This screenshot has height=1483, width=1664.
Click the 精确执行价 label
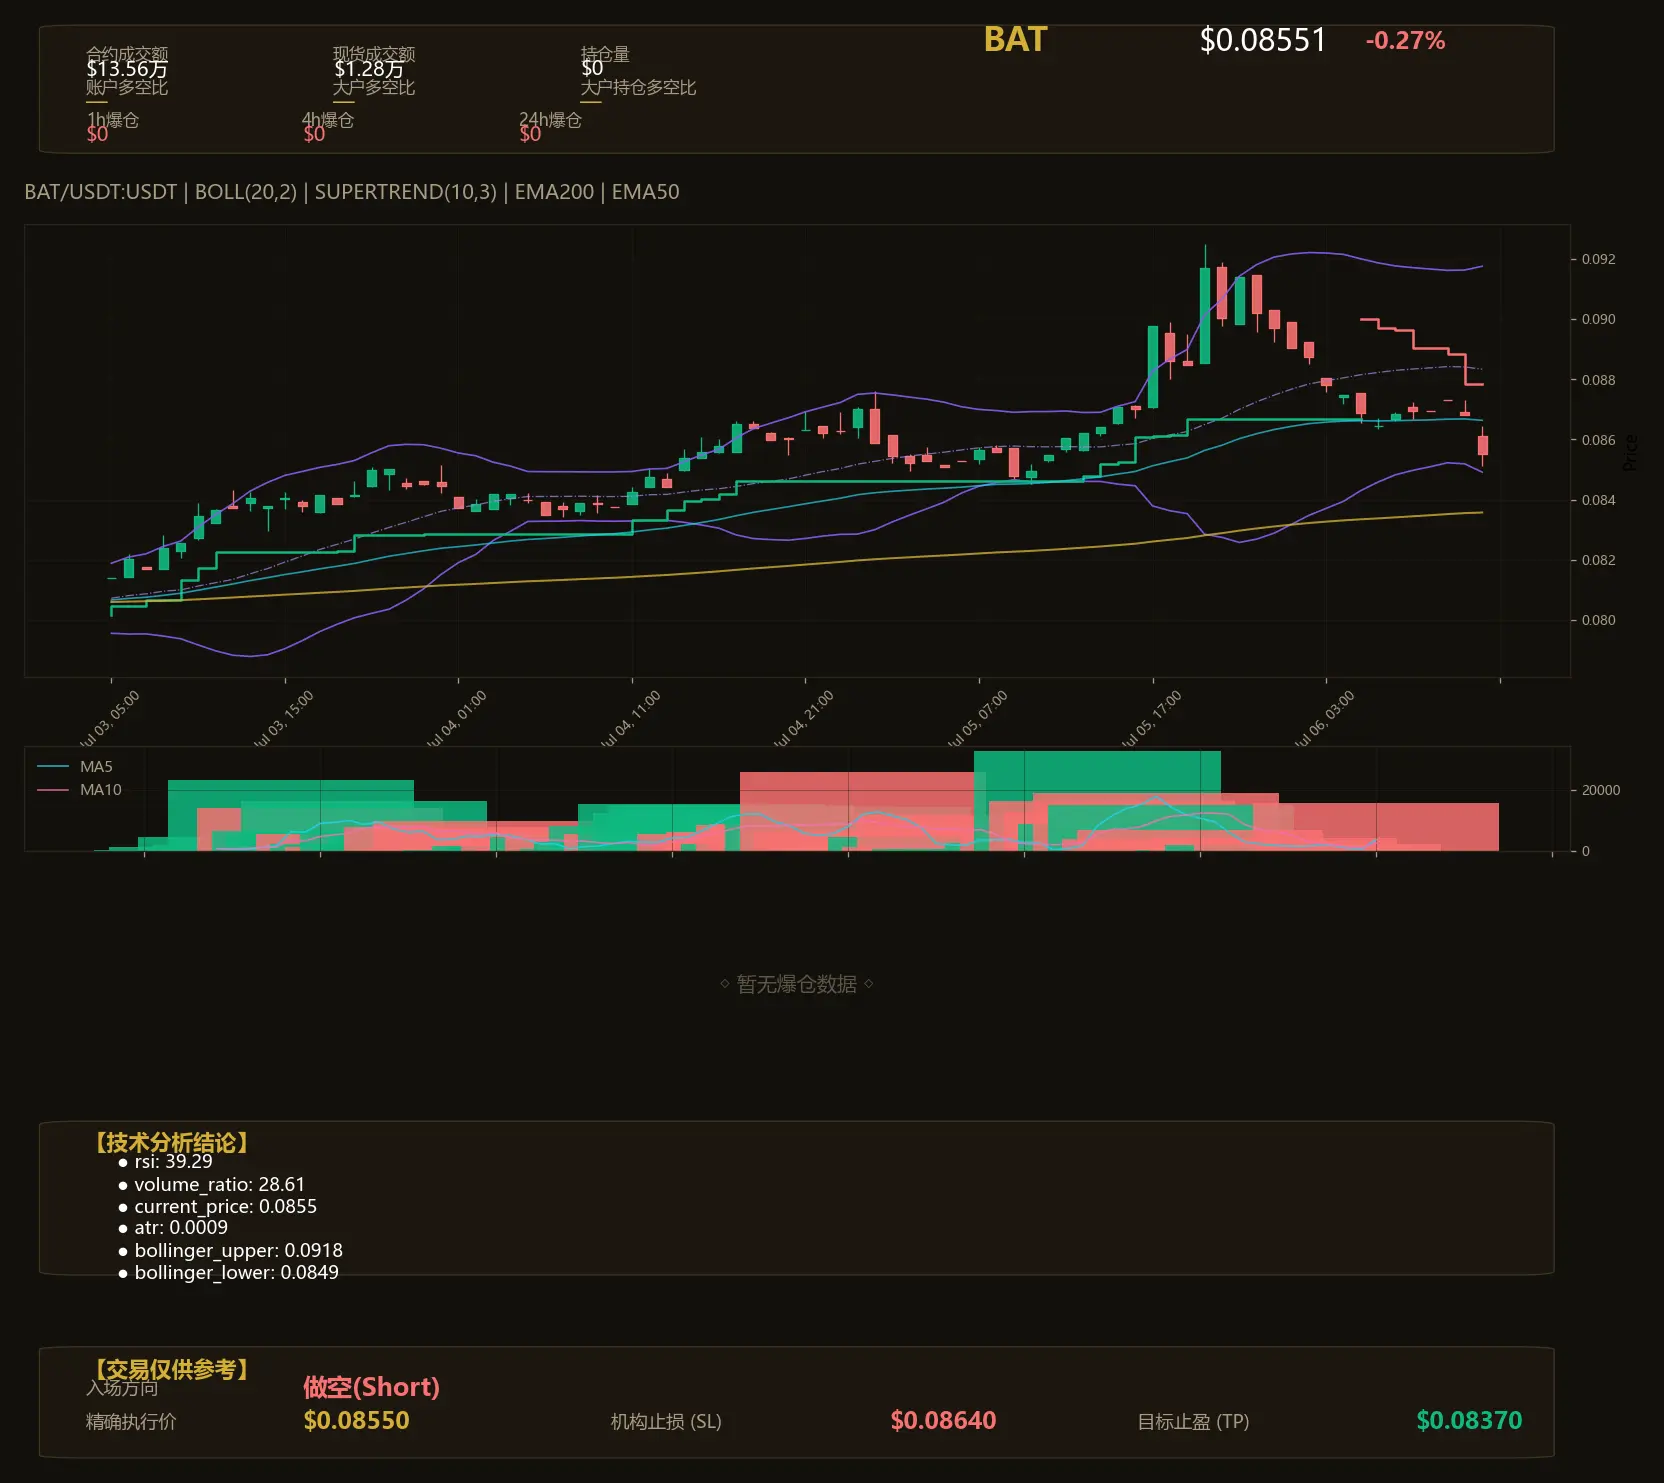131,1421
